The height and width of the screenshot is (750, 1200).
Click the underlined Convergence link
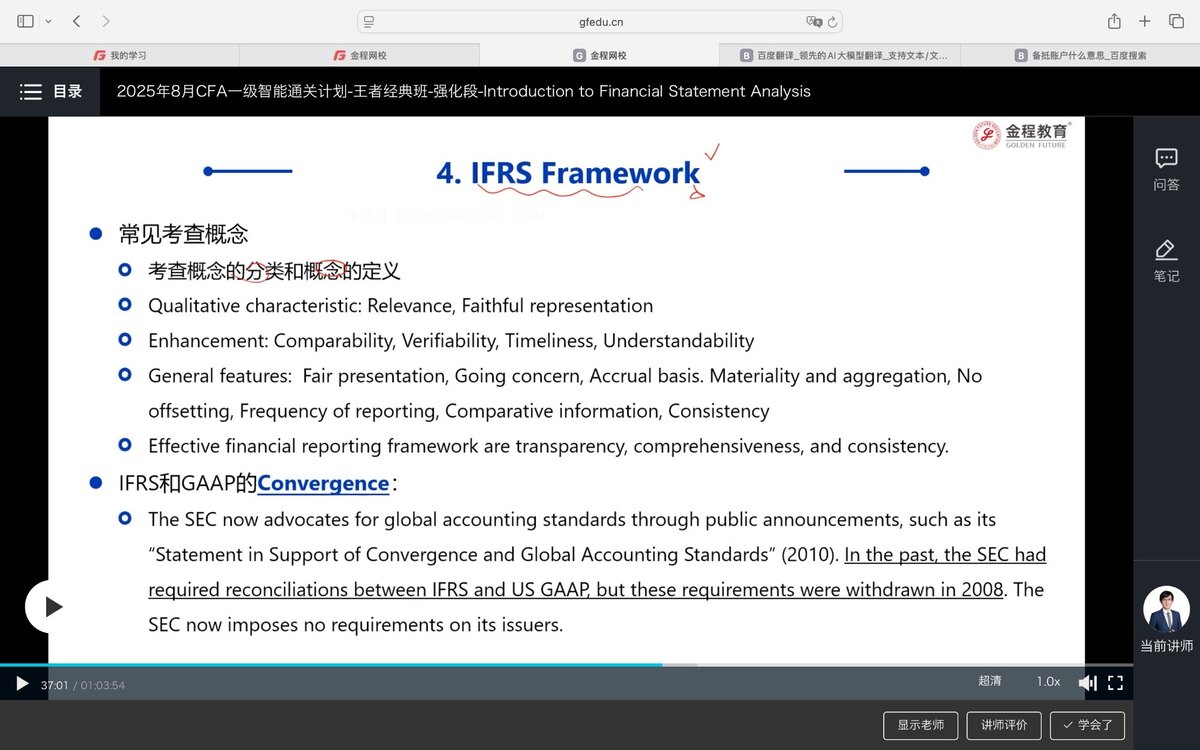coord(323,484)
